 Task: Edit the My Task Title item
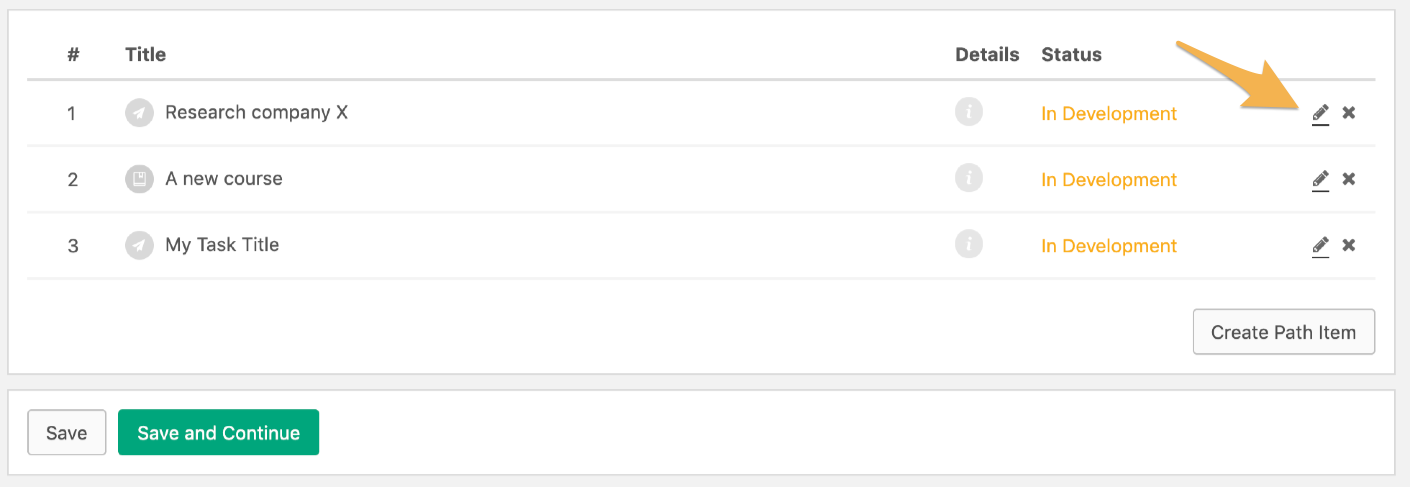click(x=1320, y=245)
